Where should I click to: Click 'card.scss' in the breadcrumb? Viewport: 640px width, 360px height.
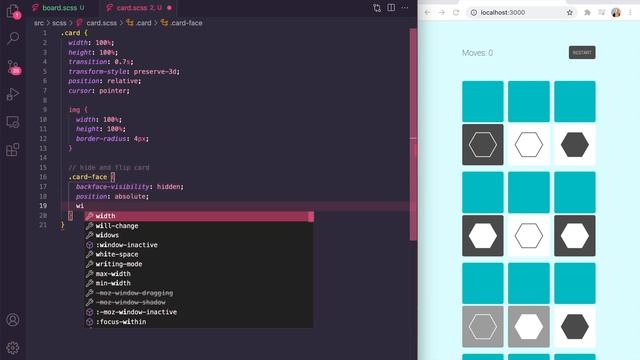click(x=101, y=23)
